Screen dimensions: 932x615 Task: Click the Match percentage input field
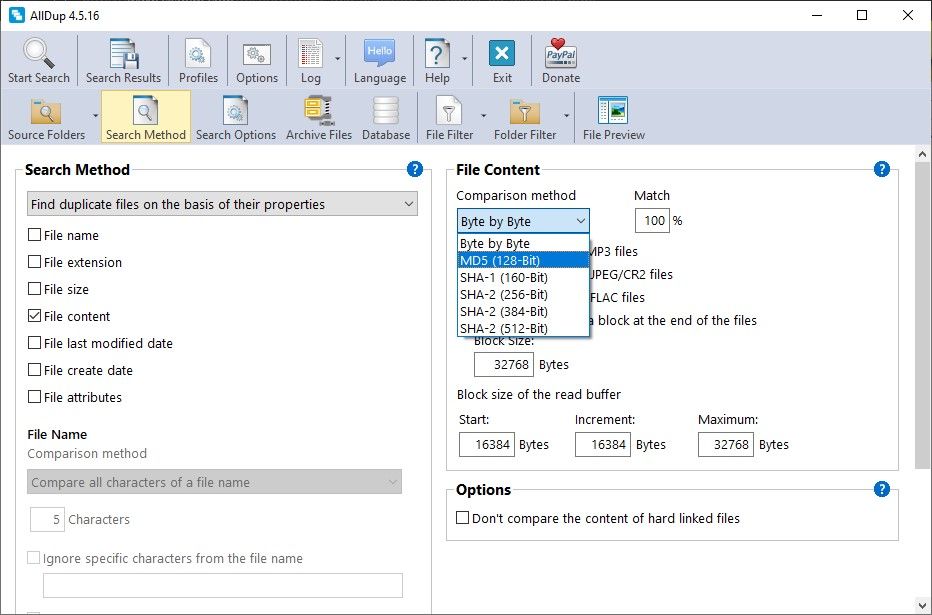tap(652, 221)
